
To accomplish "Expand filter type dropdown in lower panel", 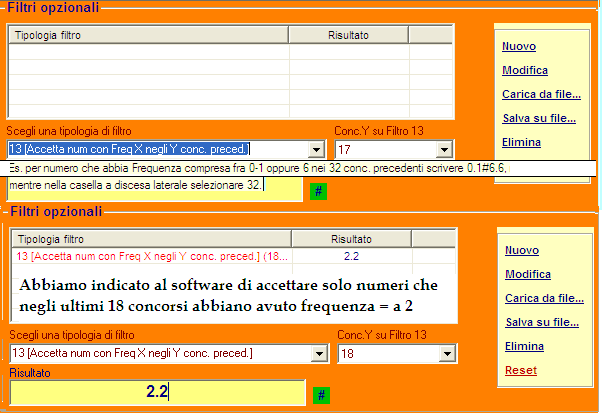I will click(x=318, y=354).
